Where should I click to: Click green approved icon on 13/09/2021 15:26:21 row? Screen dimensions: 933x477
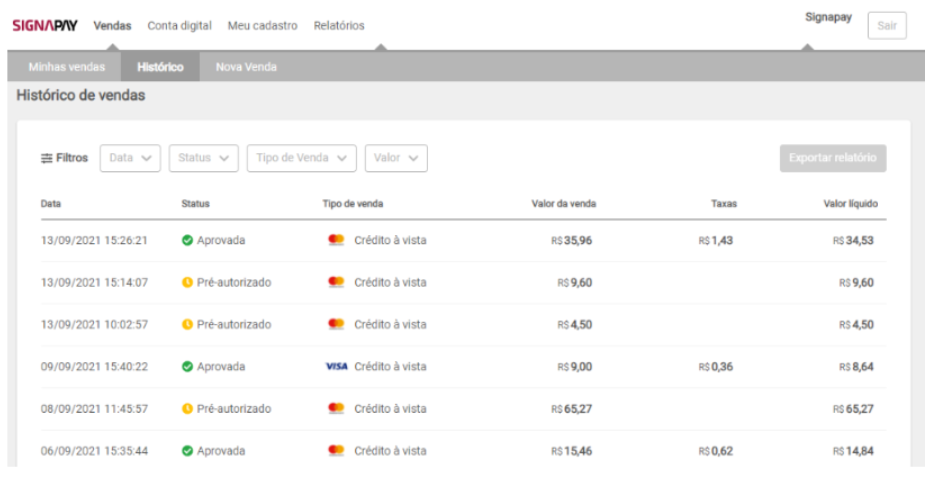click(187, 241)
